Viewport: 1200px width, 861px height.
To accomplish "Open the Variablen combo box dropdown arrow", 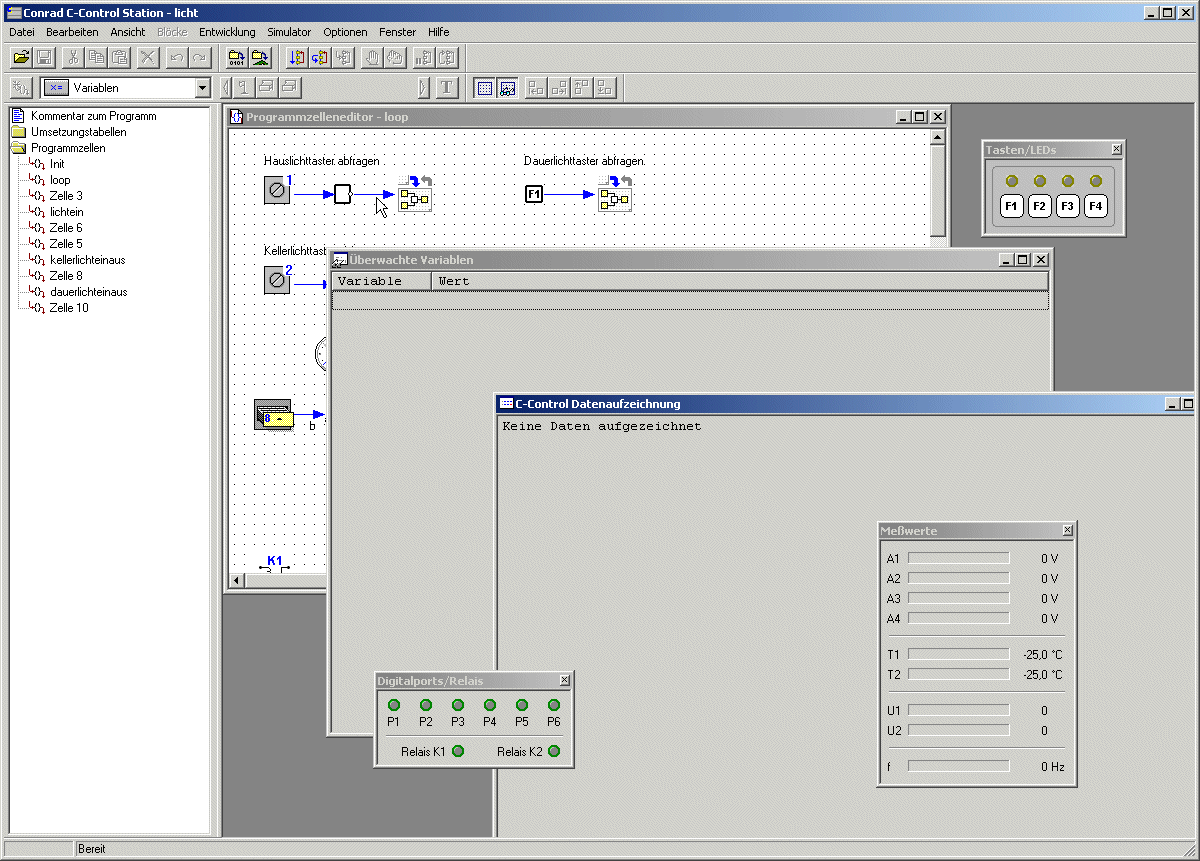I will (x=203, y=88).
